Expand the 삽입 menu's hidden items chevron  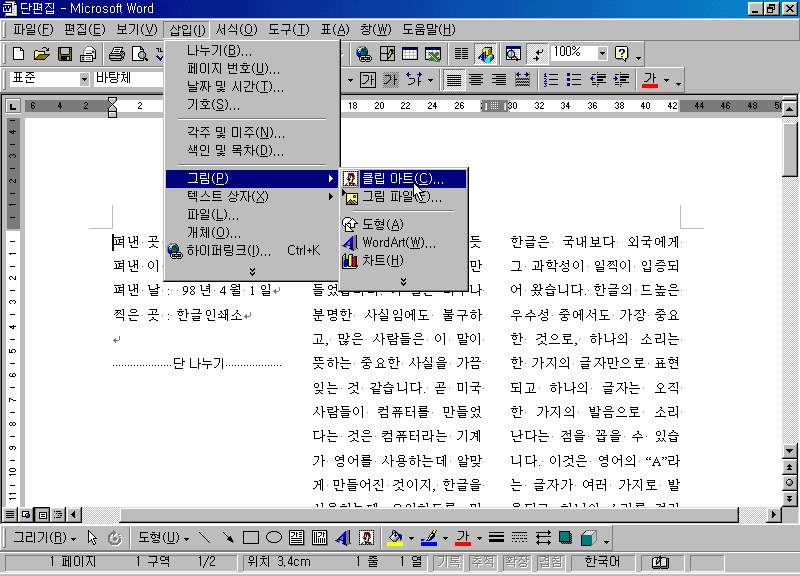pos(252,271)
